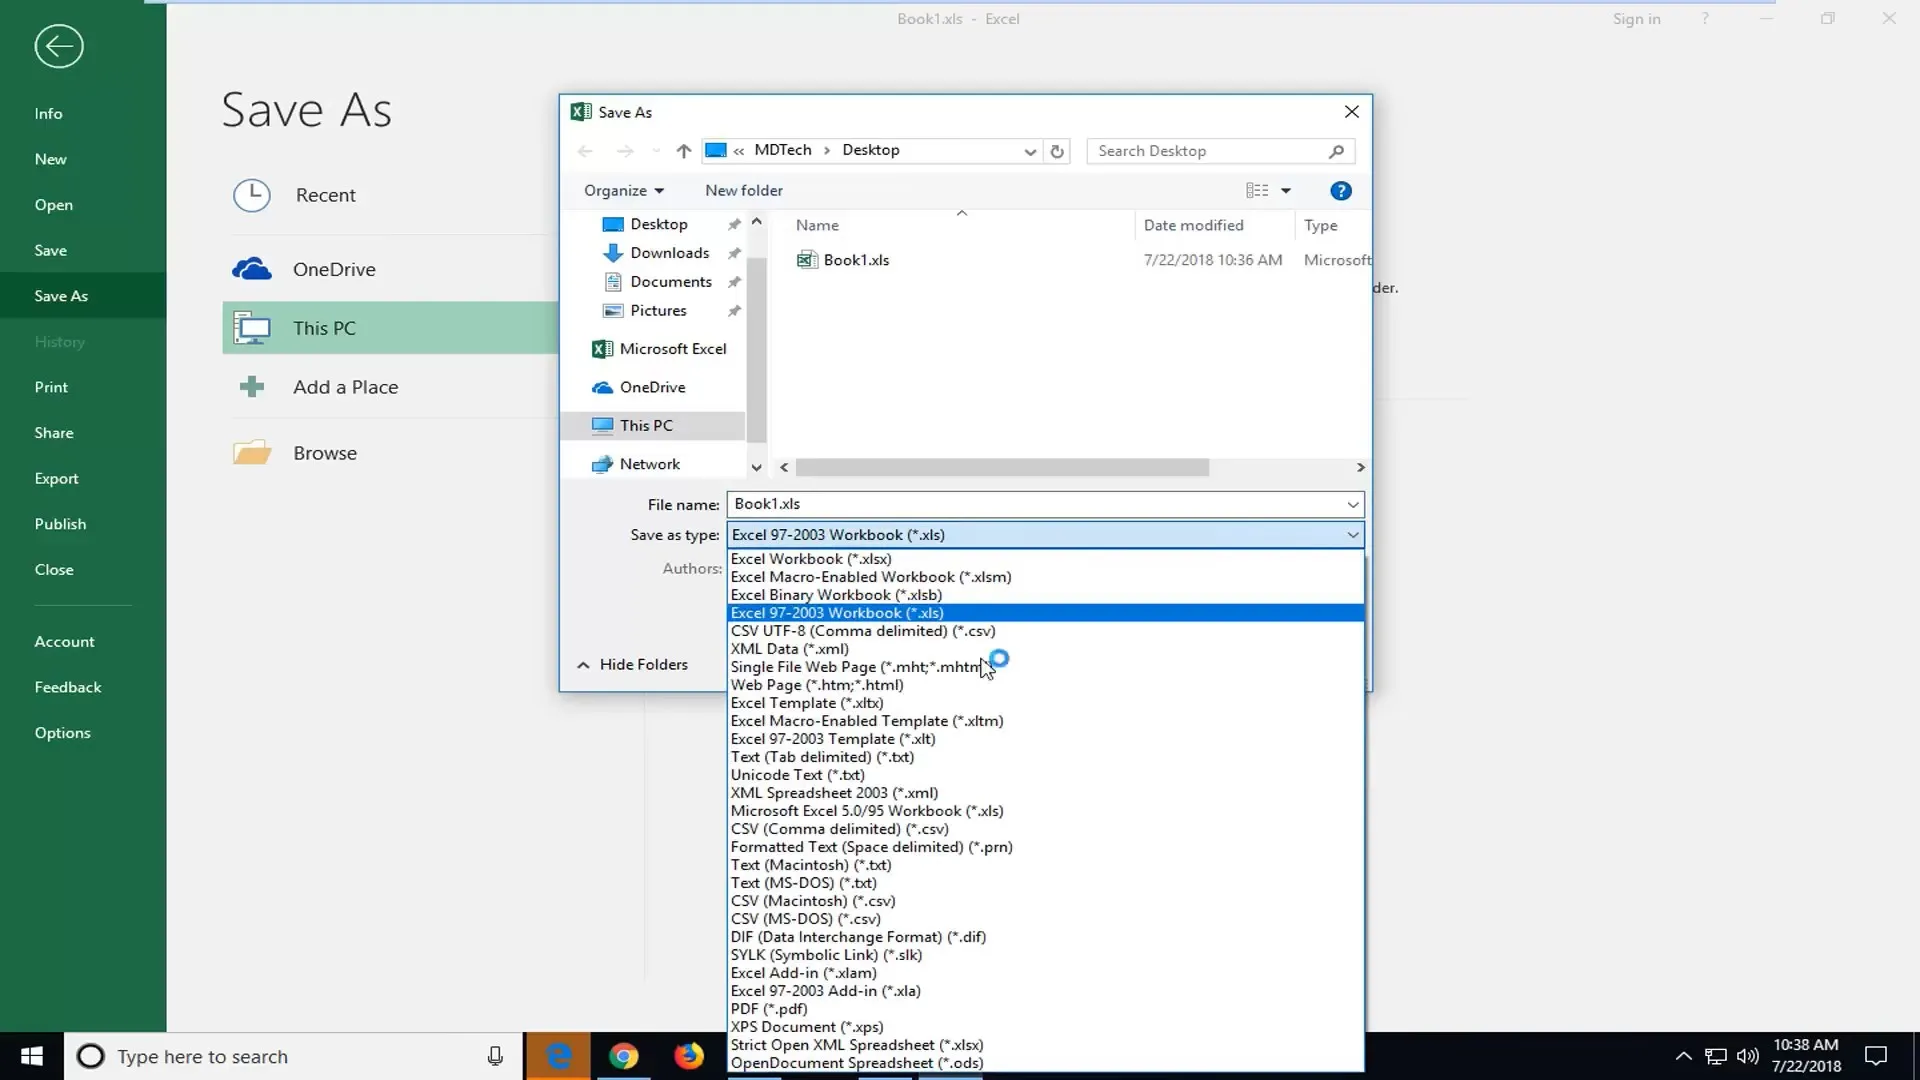Expand the Save as type dropdown
This screenshot has width=1920, height=1080.
[1352, 534]
